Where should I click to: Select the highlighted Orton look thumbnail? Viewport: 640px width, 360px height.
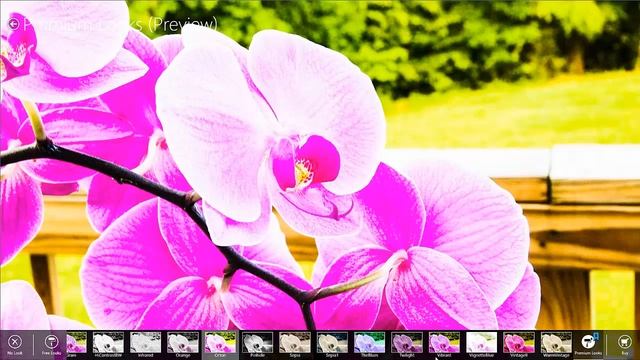(x=220, y=342)
